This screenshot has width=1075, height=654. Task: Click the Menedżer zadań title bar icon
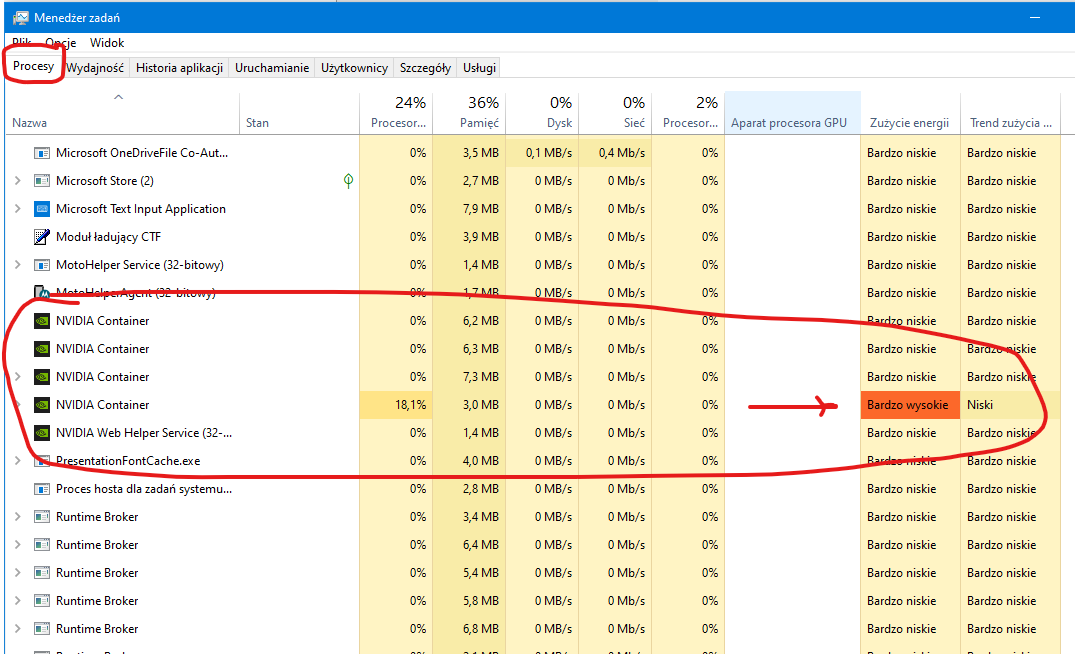(21, 18)
